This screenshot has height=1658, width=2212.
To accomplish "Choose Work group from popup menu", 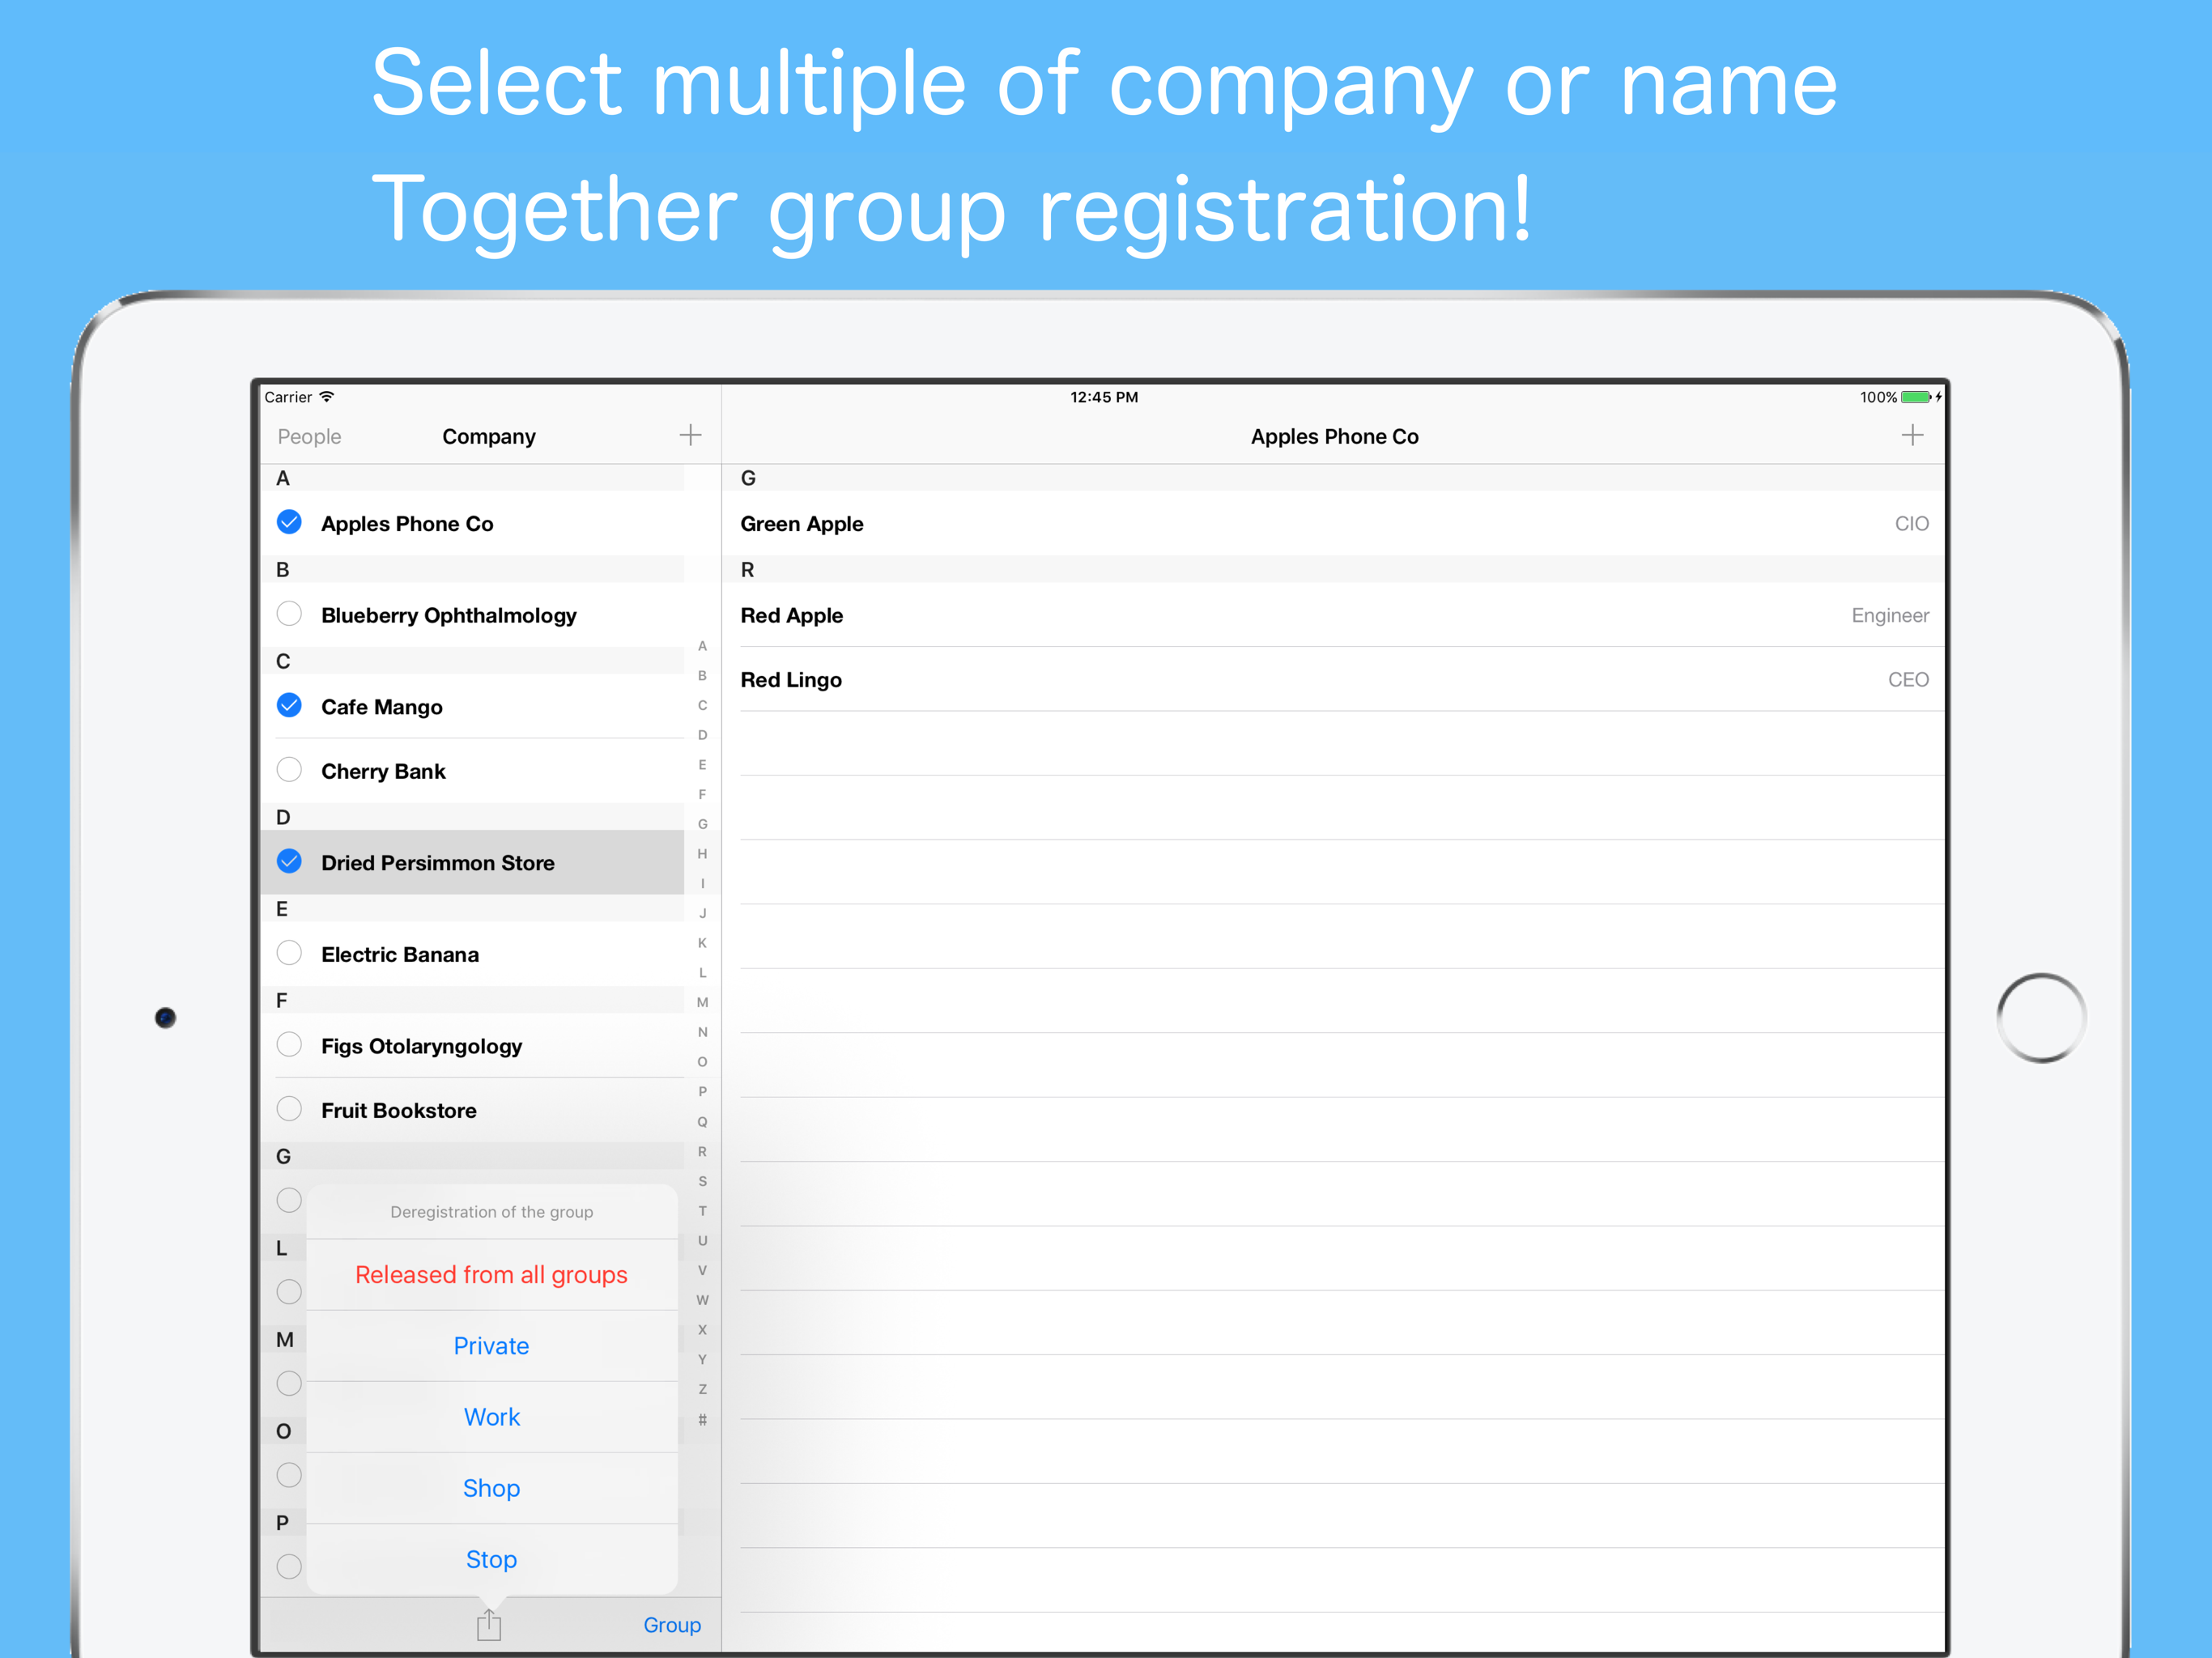I will point(491,1417).
